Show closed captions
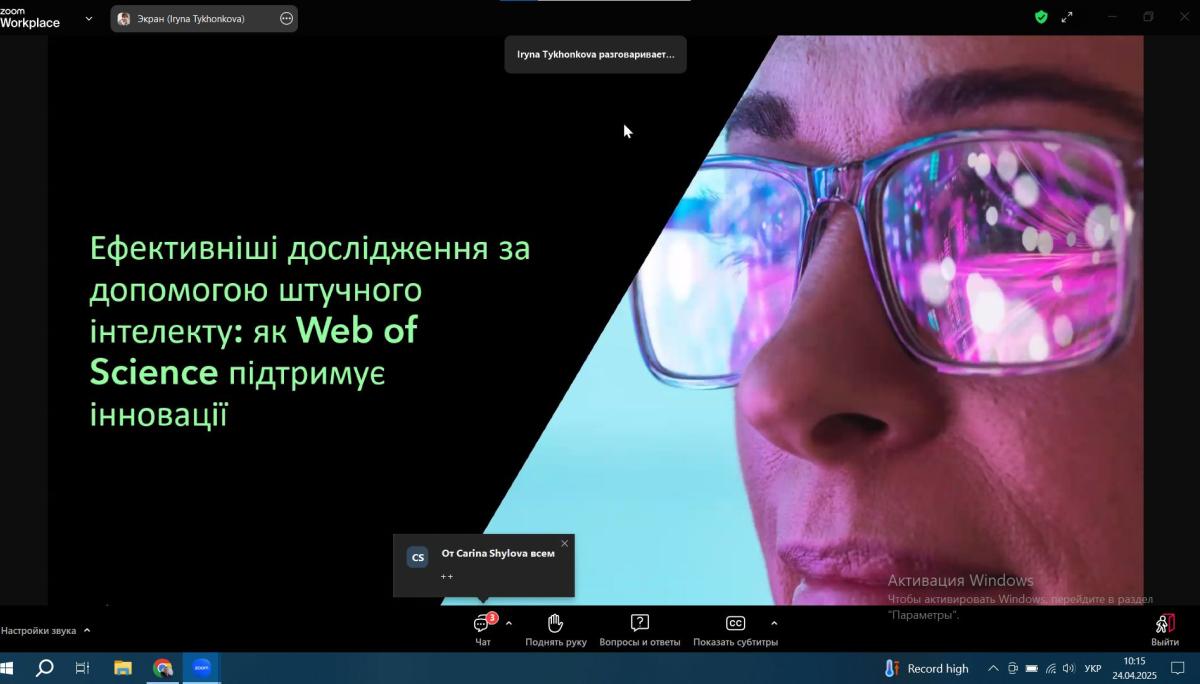This screenshot has width=1200, height=684. 735,630
